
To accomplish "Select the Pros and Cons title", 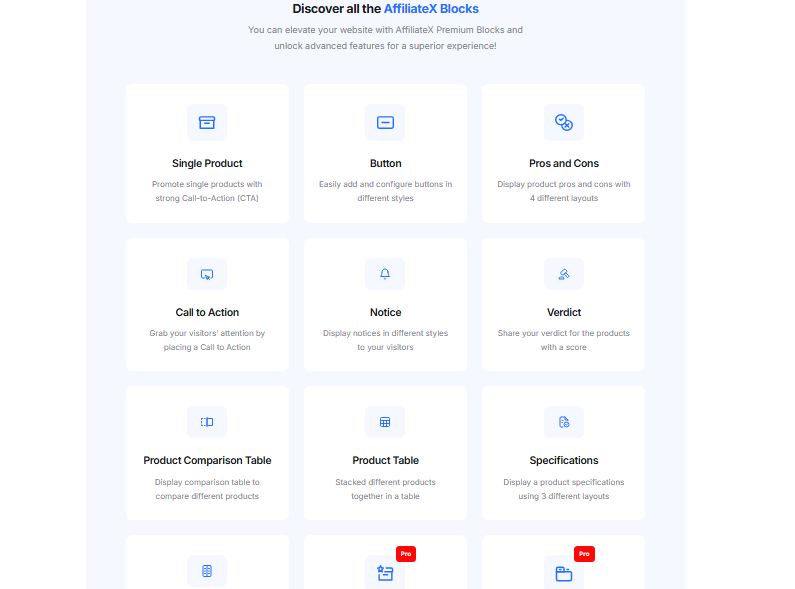I will (564, 163).
